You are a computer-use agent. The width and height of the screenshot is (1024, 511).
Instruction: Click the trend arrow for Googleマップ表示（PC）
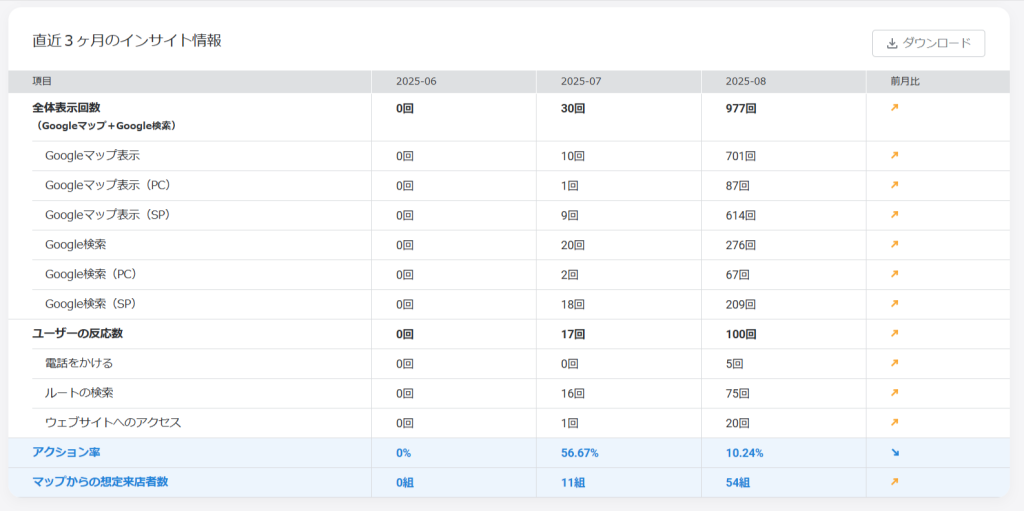tap(895, 185)
